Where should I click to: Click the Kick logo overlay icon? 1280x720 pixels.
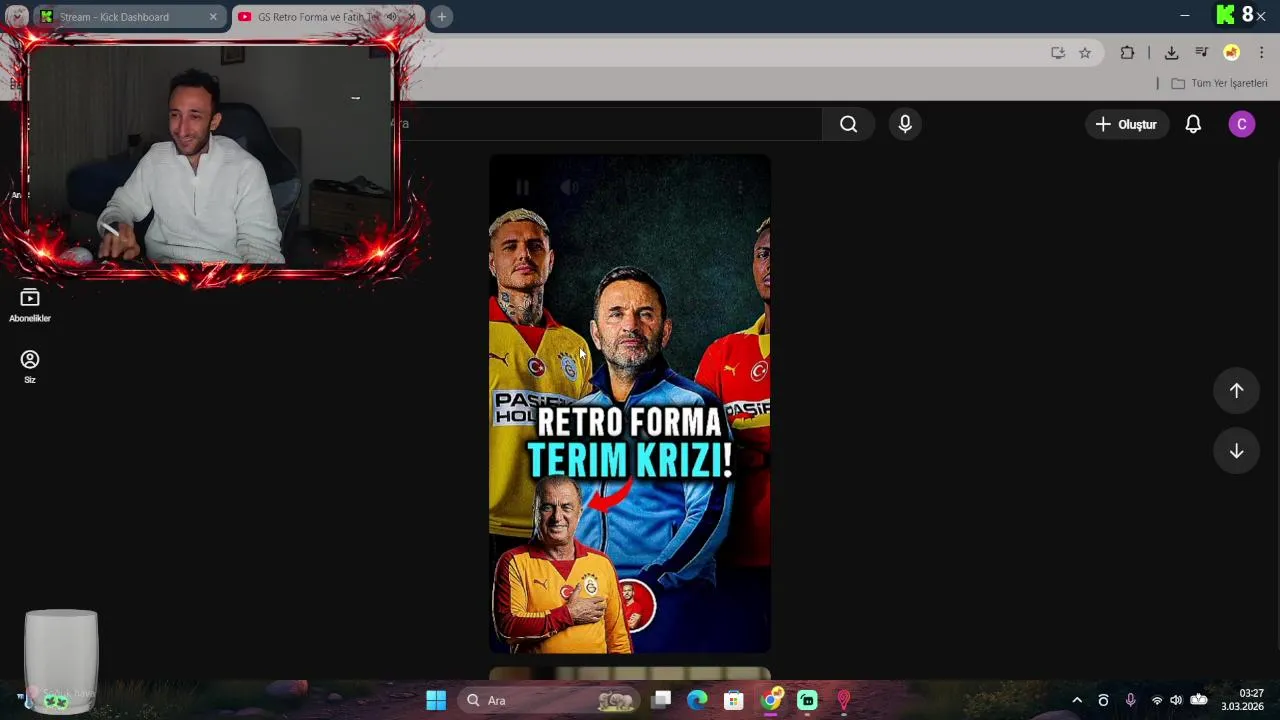pos(1225,15)
